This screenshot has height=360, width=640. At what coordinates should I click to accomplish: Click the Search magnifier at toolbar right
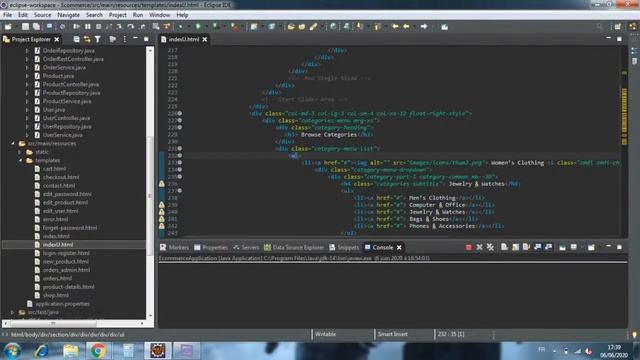click(600, 27)
